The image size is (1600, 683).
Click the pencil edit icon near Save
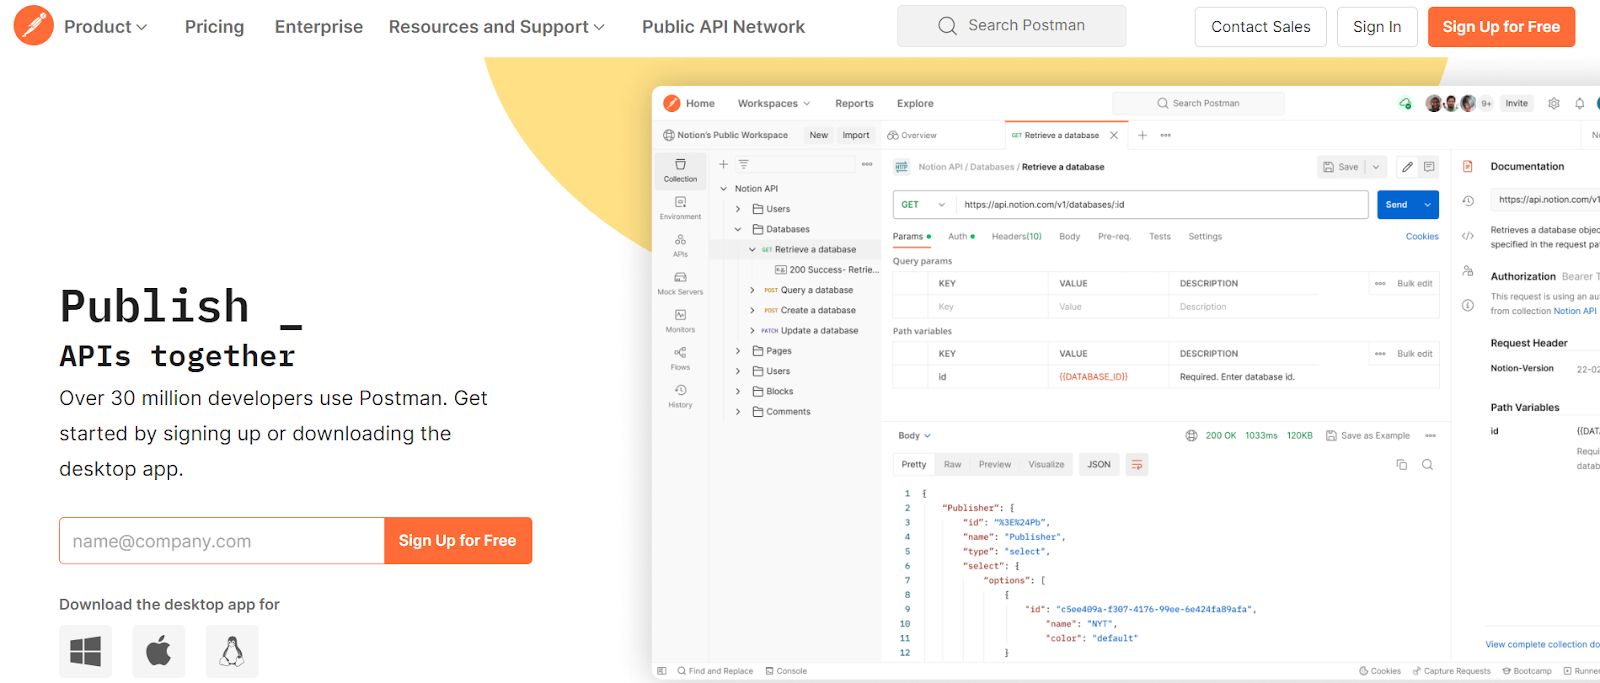1407,167
